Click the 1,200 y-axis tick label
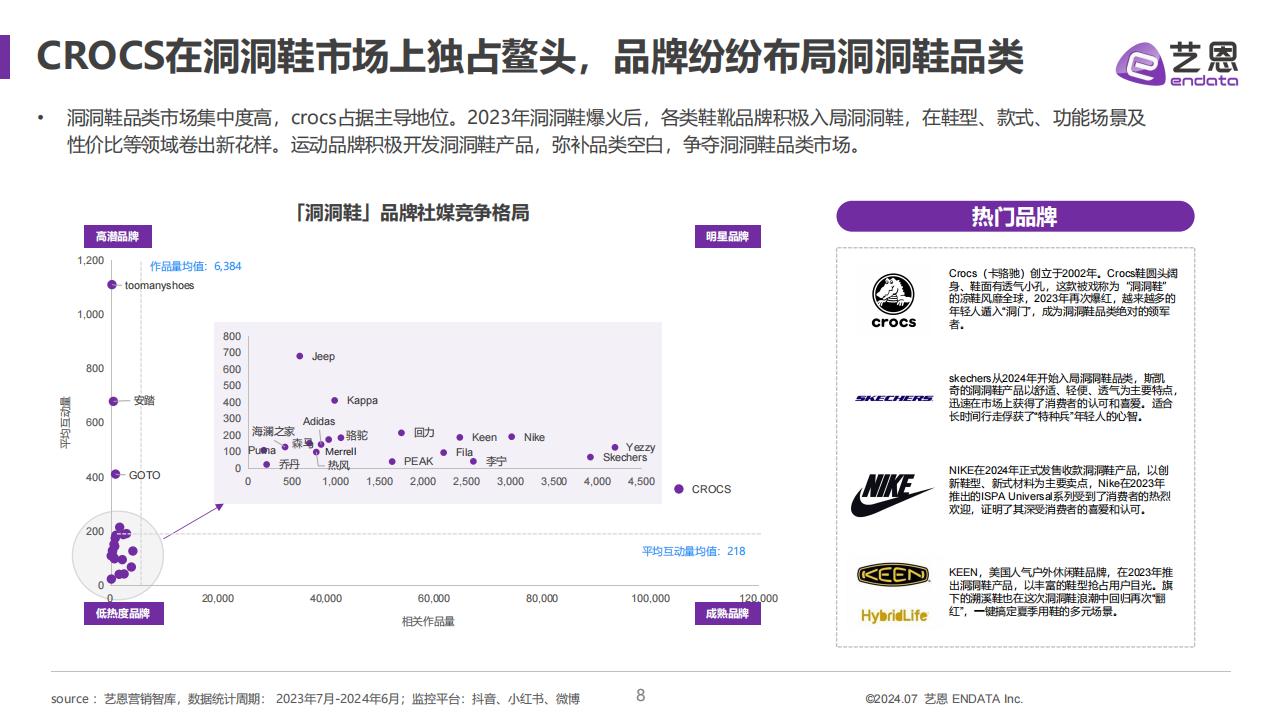The image size is (1280, 720). point(90,260)
